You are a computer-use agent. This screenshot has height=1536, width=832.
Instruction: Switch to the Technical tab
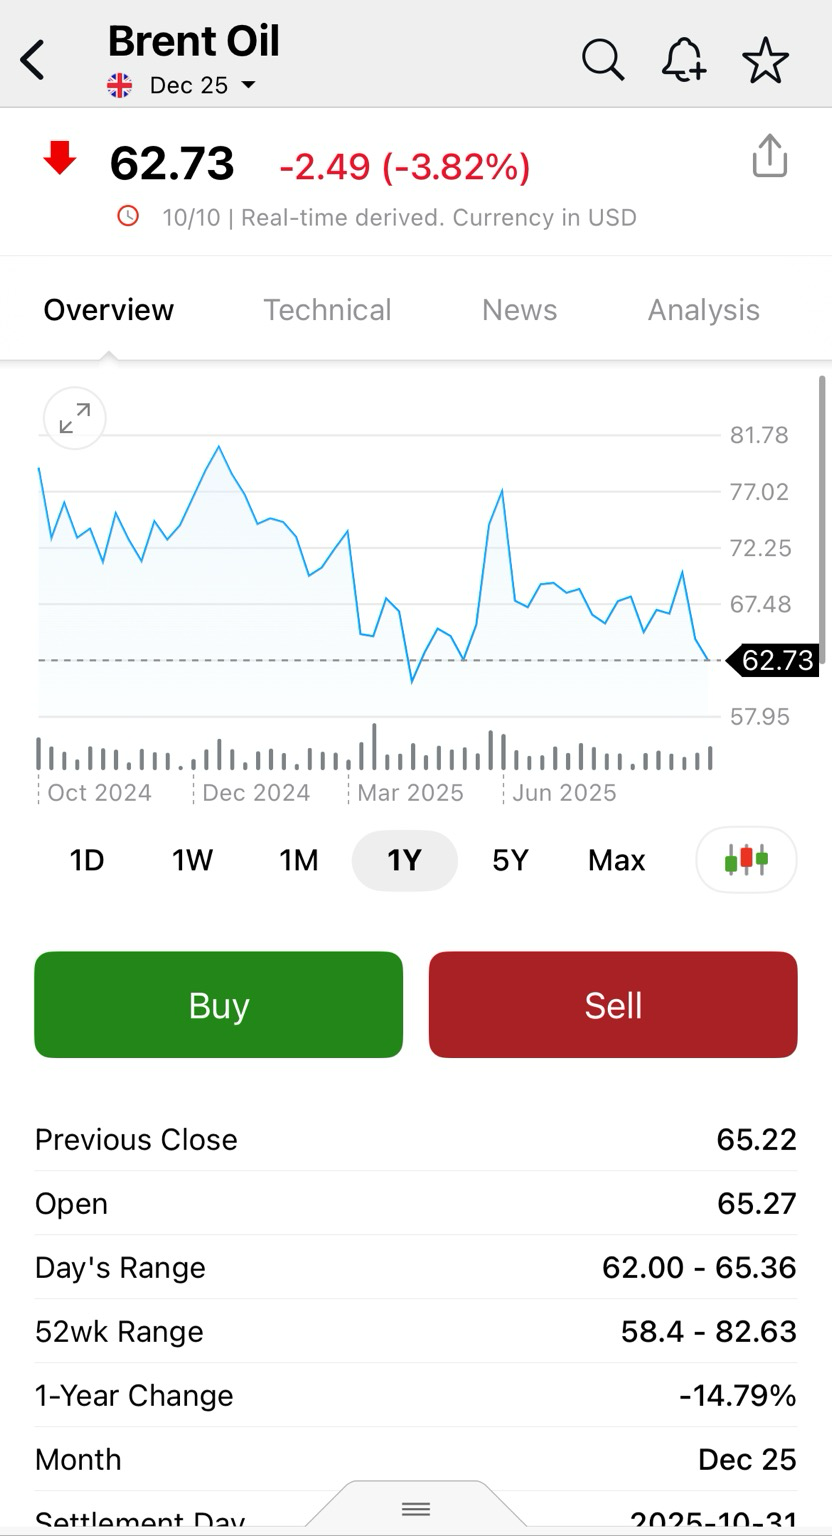pos(327,310)
